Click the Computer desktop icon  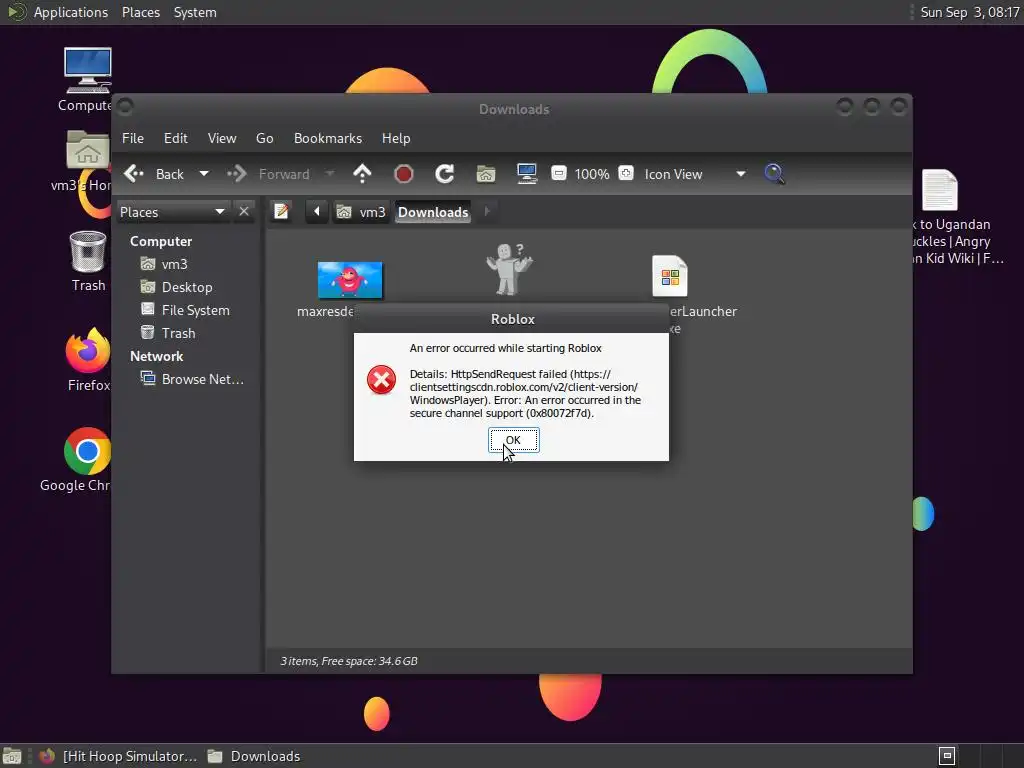pos(88,71)
